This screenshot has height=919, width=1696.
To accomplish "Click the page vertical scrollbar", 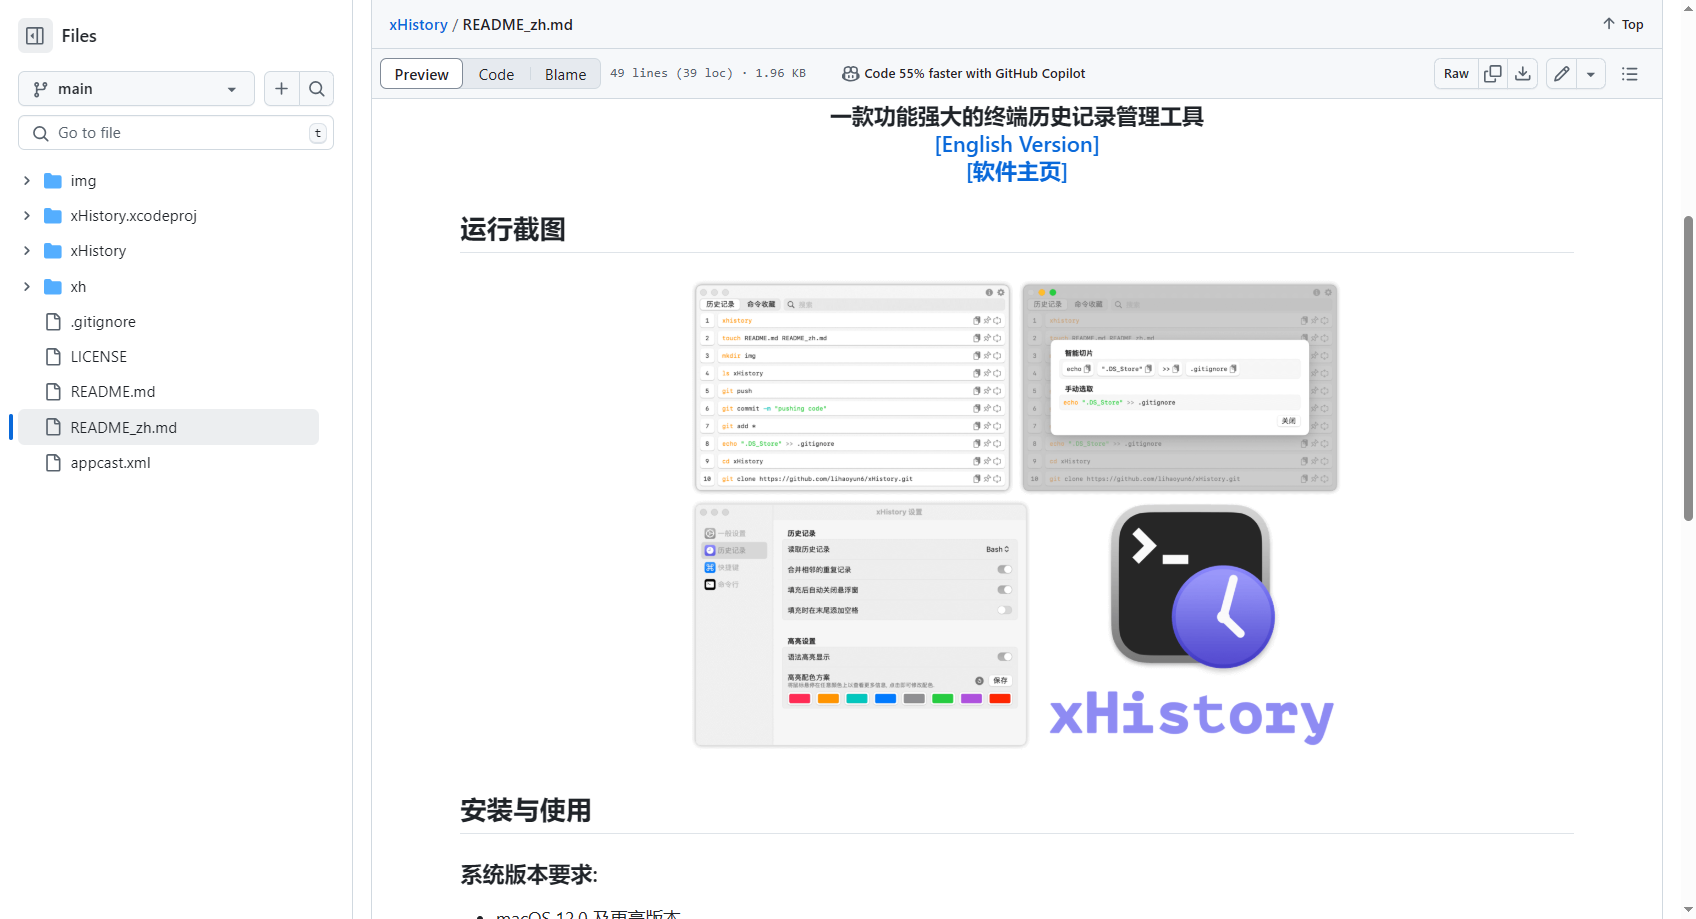I will click(1688, 368).
